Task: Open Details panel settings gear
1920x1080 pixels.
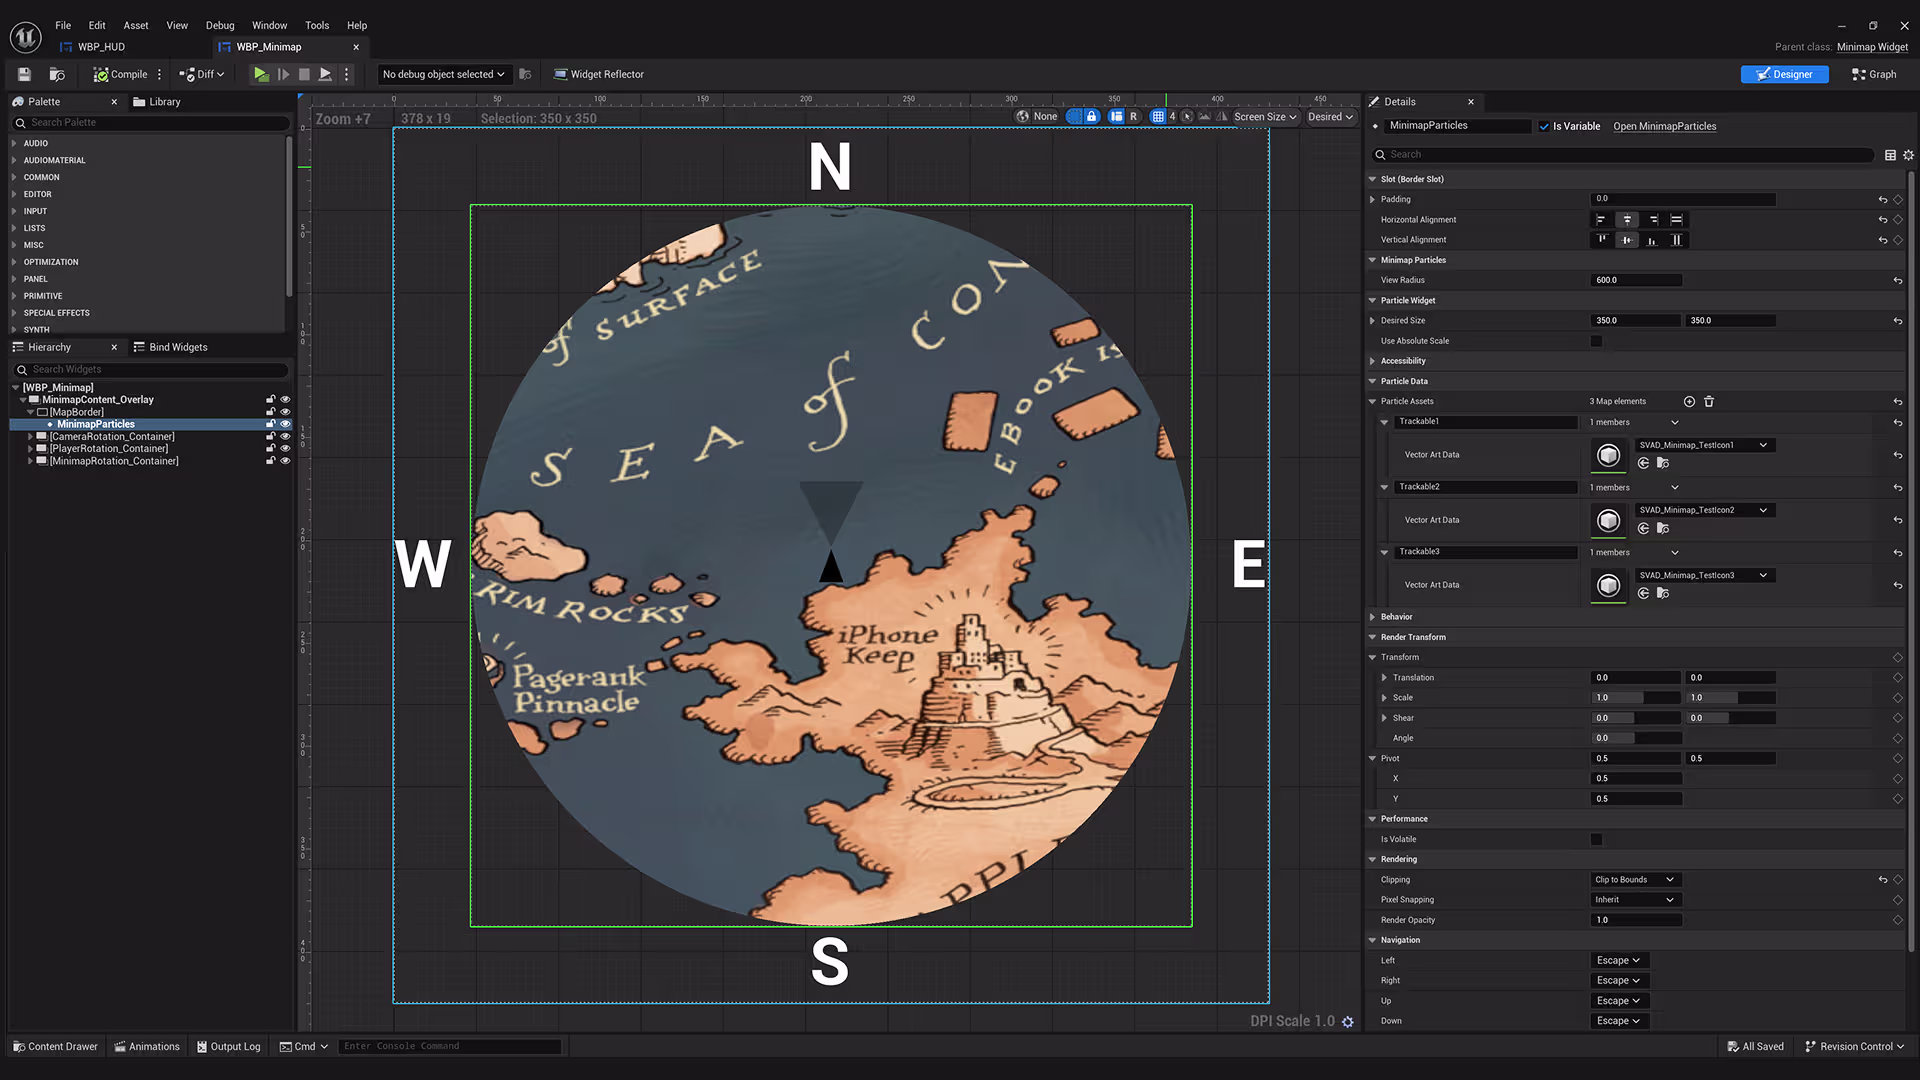Action: coord(1908,155)
